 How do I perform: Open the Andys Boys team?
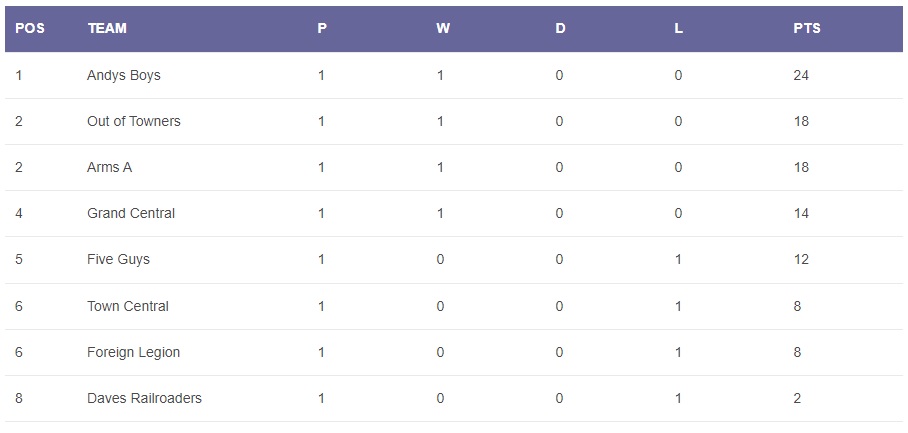click(x=124, y=75)
